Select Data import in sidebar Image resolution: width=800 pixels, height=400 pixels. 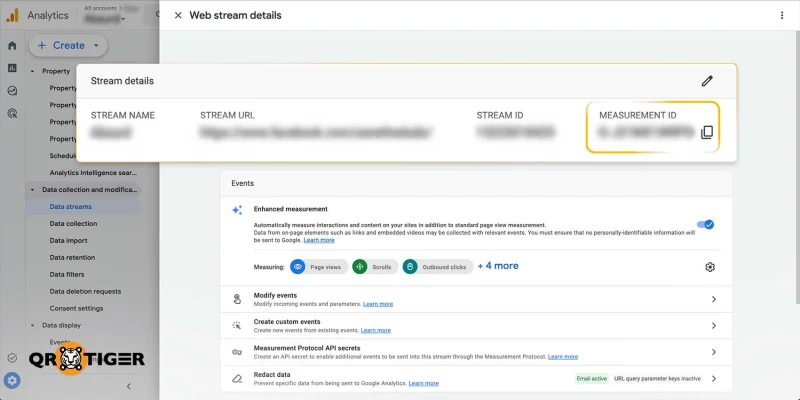click(x=68, y=240)
